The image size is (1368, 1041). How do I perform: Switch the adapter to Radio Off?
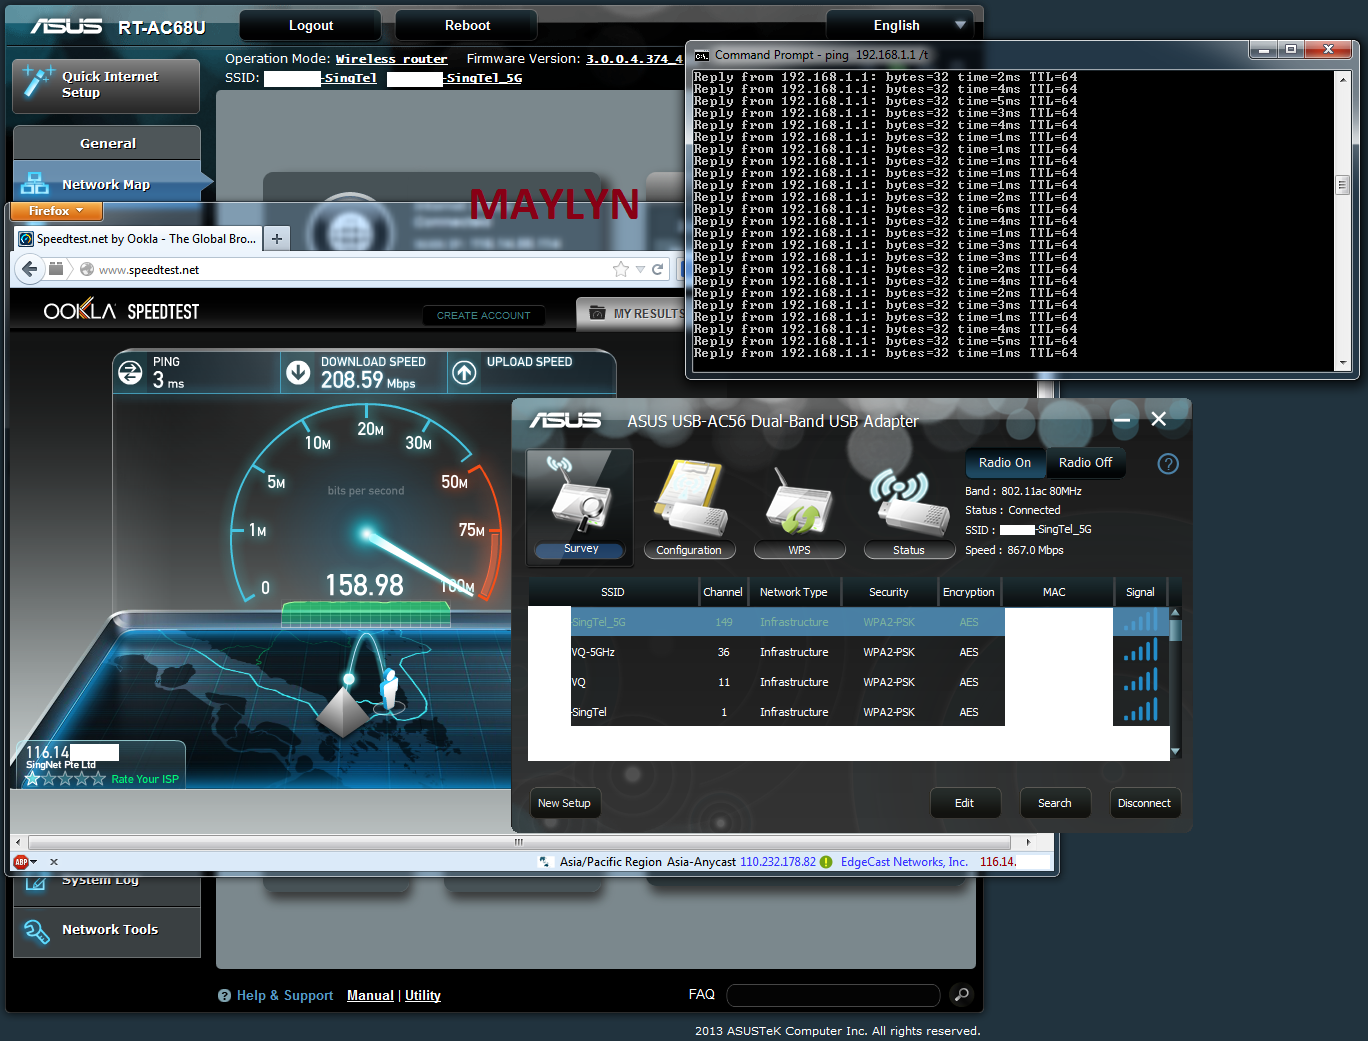tap(1085, 463)
